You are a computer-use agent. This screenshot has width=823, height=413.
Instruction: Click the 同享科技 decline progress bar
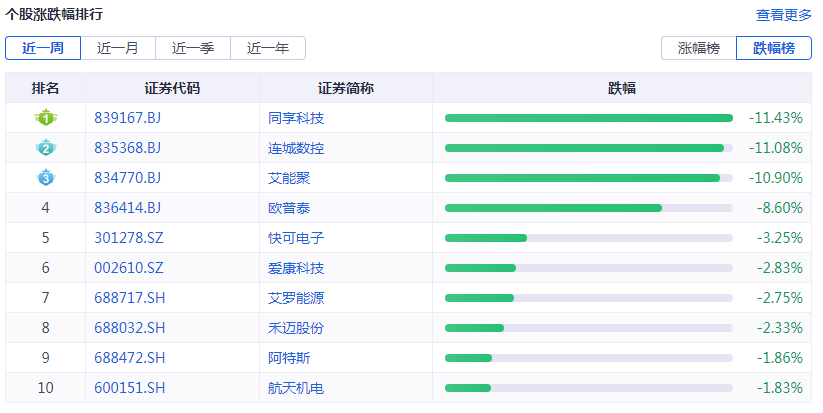[x=588, y=118]
